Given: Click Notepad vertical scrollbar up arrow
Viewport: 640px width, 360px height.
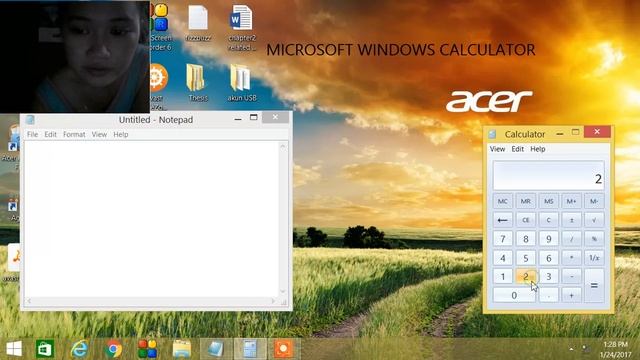Looking at the screenshot, I should click(283, 146).
